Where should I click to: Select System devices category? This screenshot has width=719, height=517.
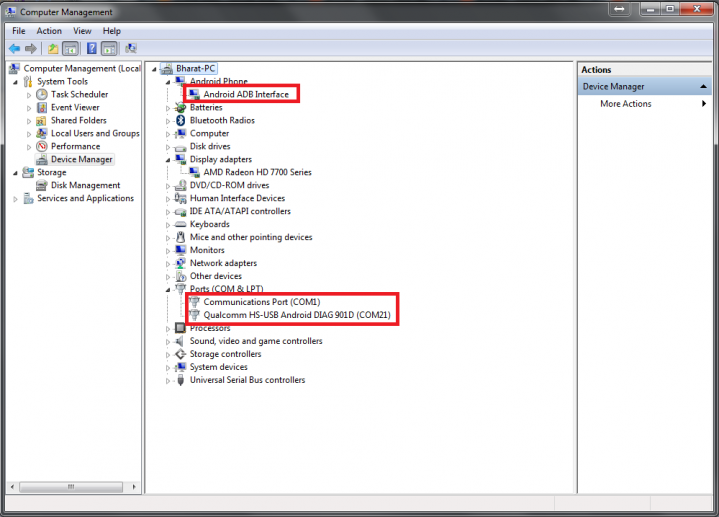coord(219,367)
